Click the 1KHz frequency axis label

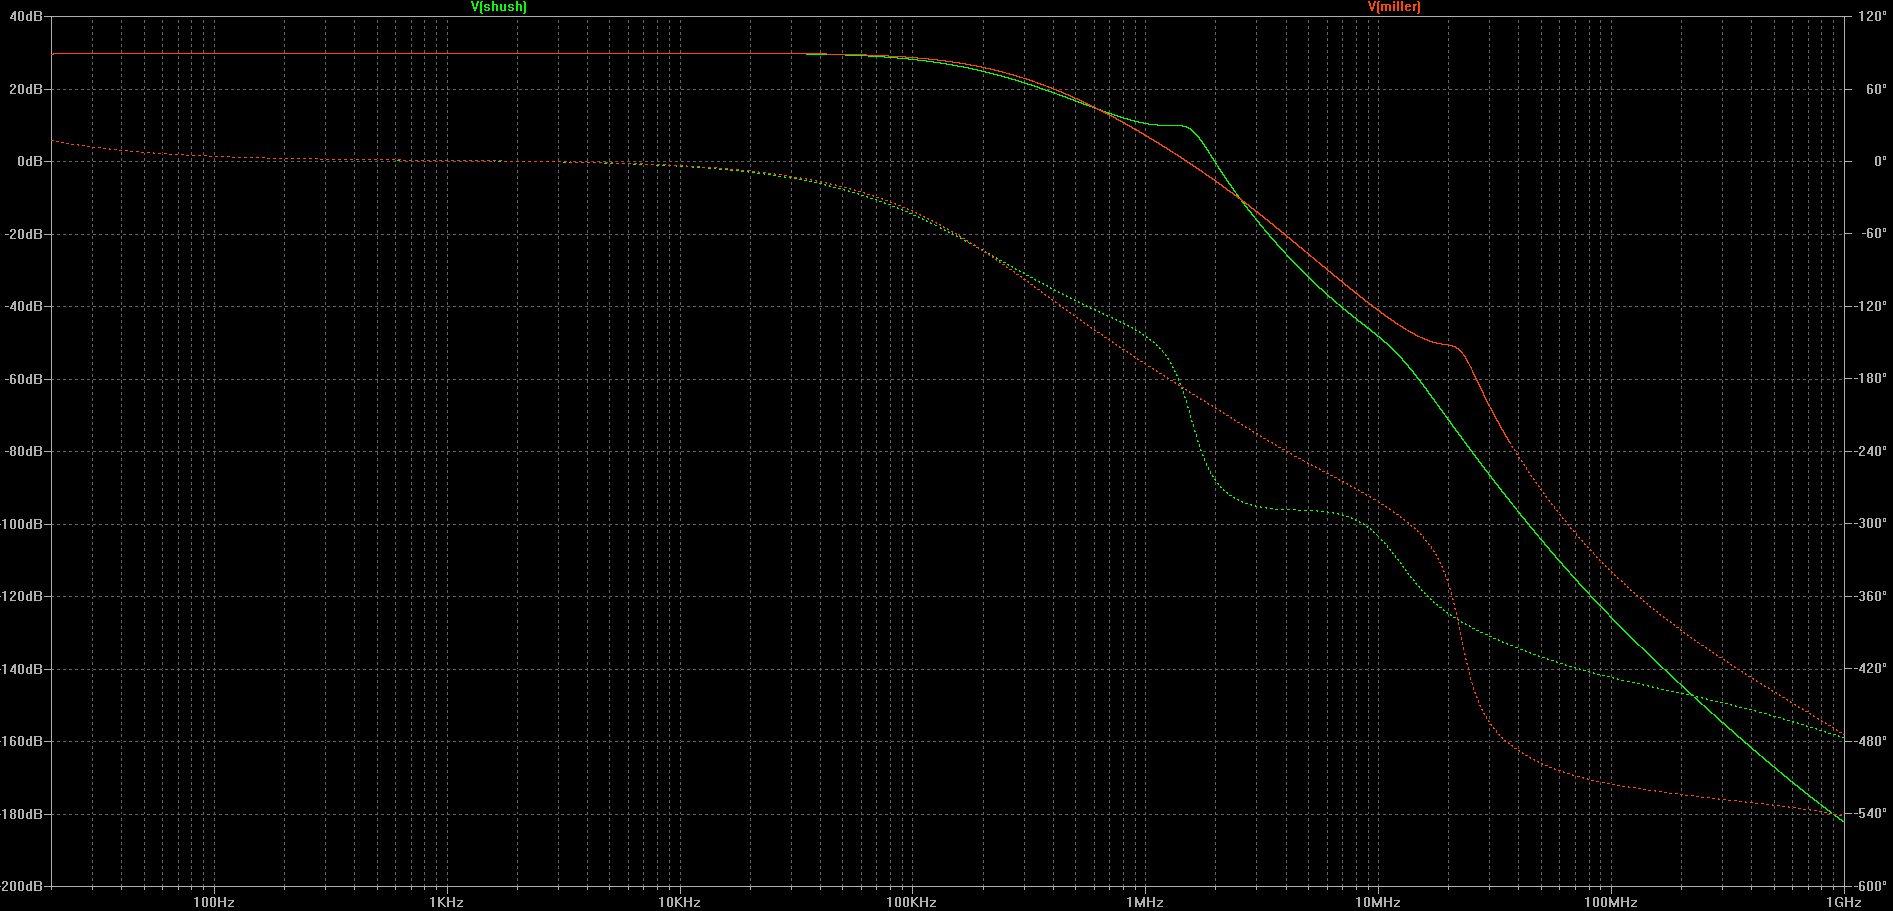(x=447, y=902)
